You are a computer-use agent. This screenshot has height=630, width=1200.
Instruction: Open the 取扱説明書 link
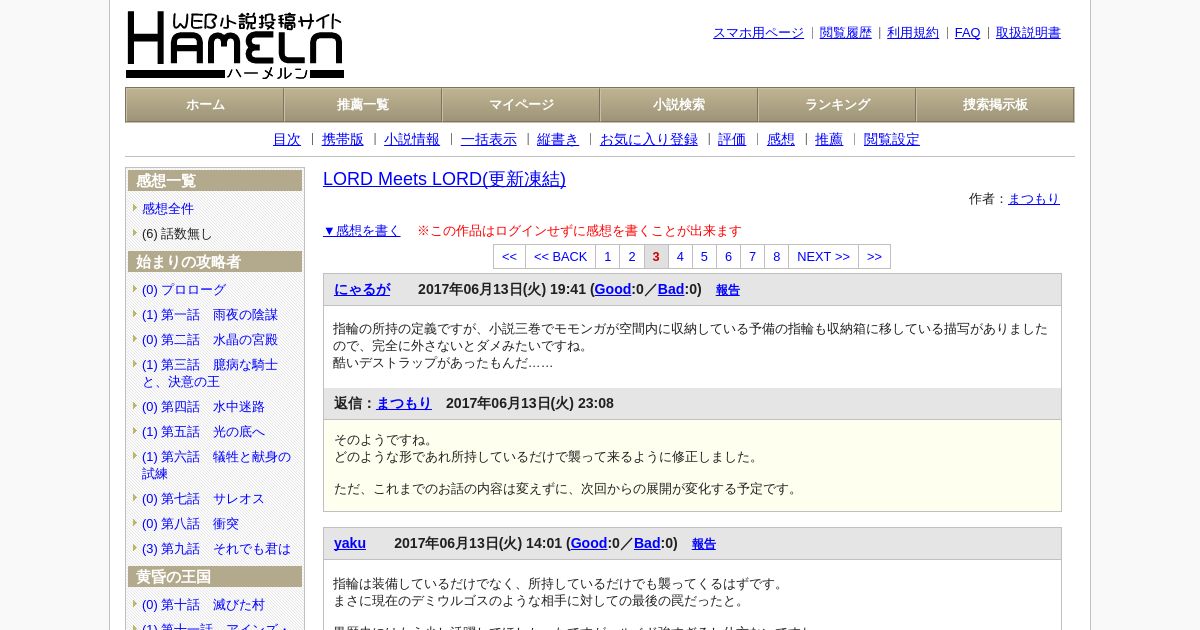coord(1028,33)
